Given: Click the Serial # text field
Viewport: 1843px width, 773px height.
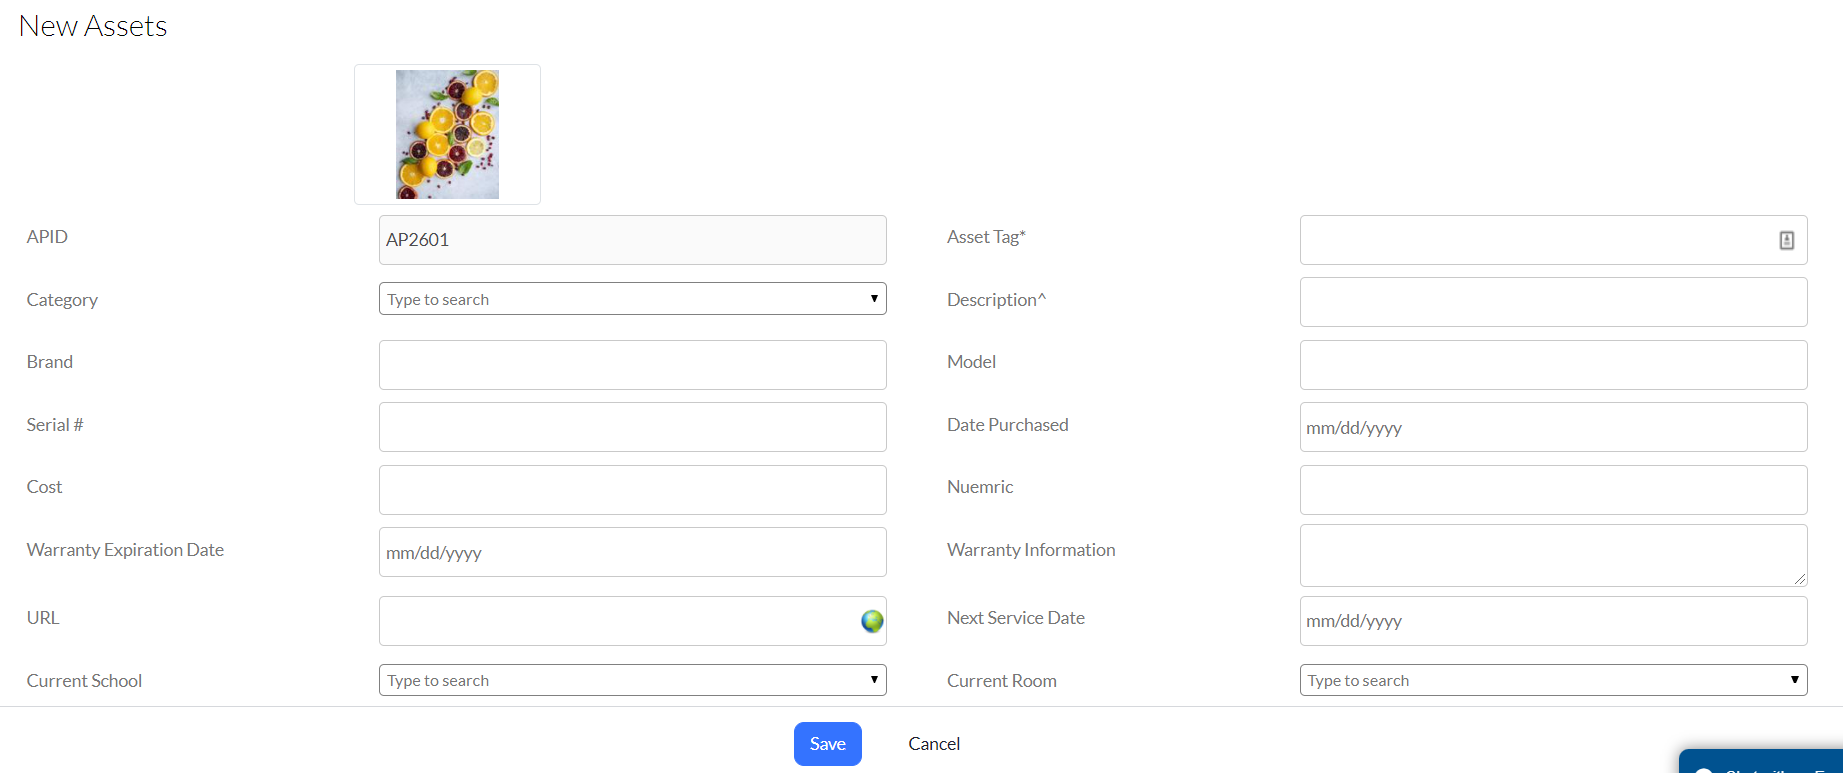Looking at the screenshot, I should pos(632,427).
